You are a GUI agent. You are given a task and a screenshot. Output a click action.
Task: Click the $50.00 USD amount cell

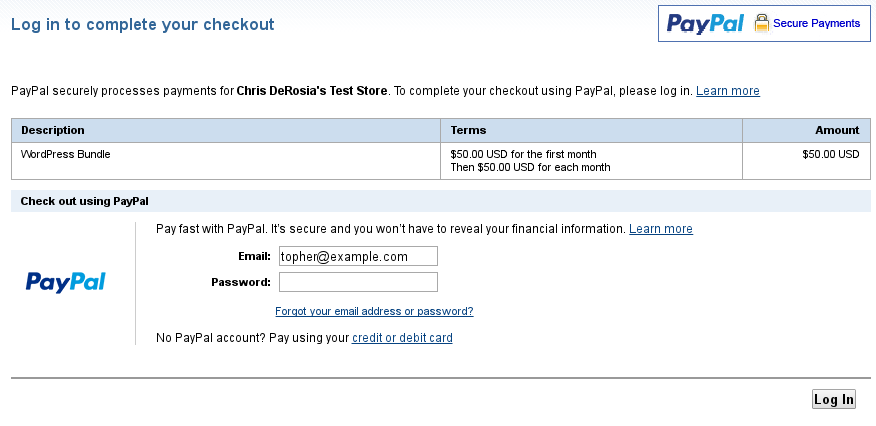[x=830, y=155]
